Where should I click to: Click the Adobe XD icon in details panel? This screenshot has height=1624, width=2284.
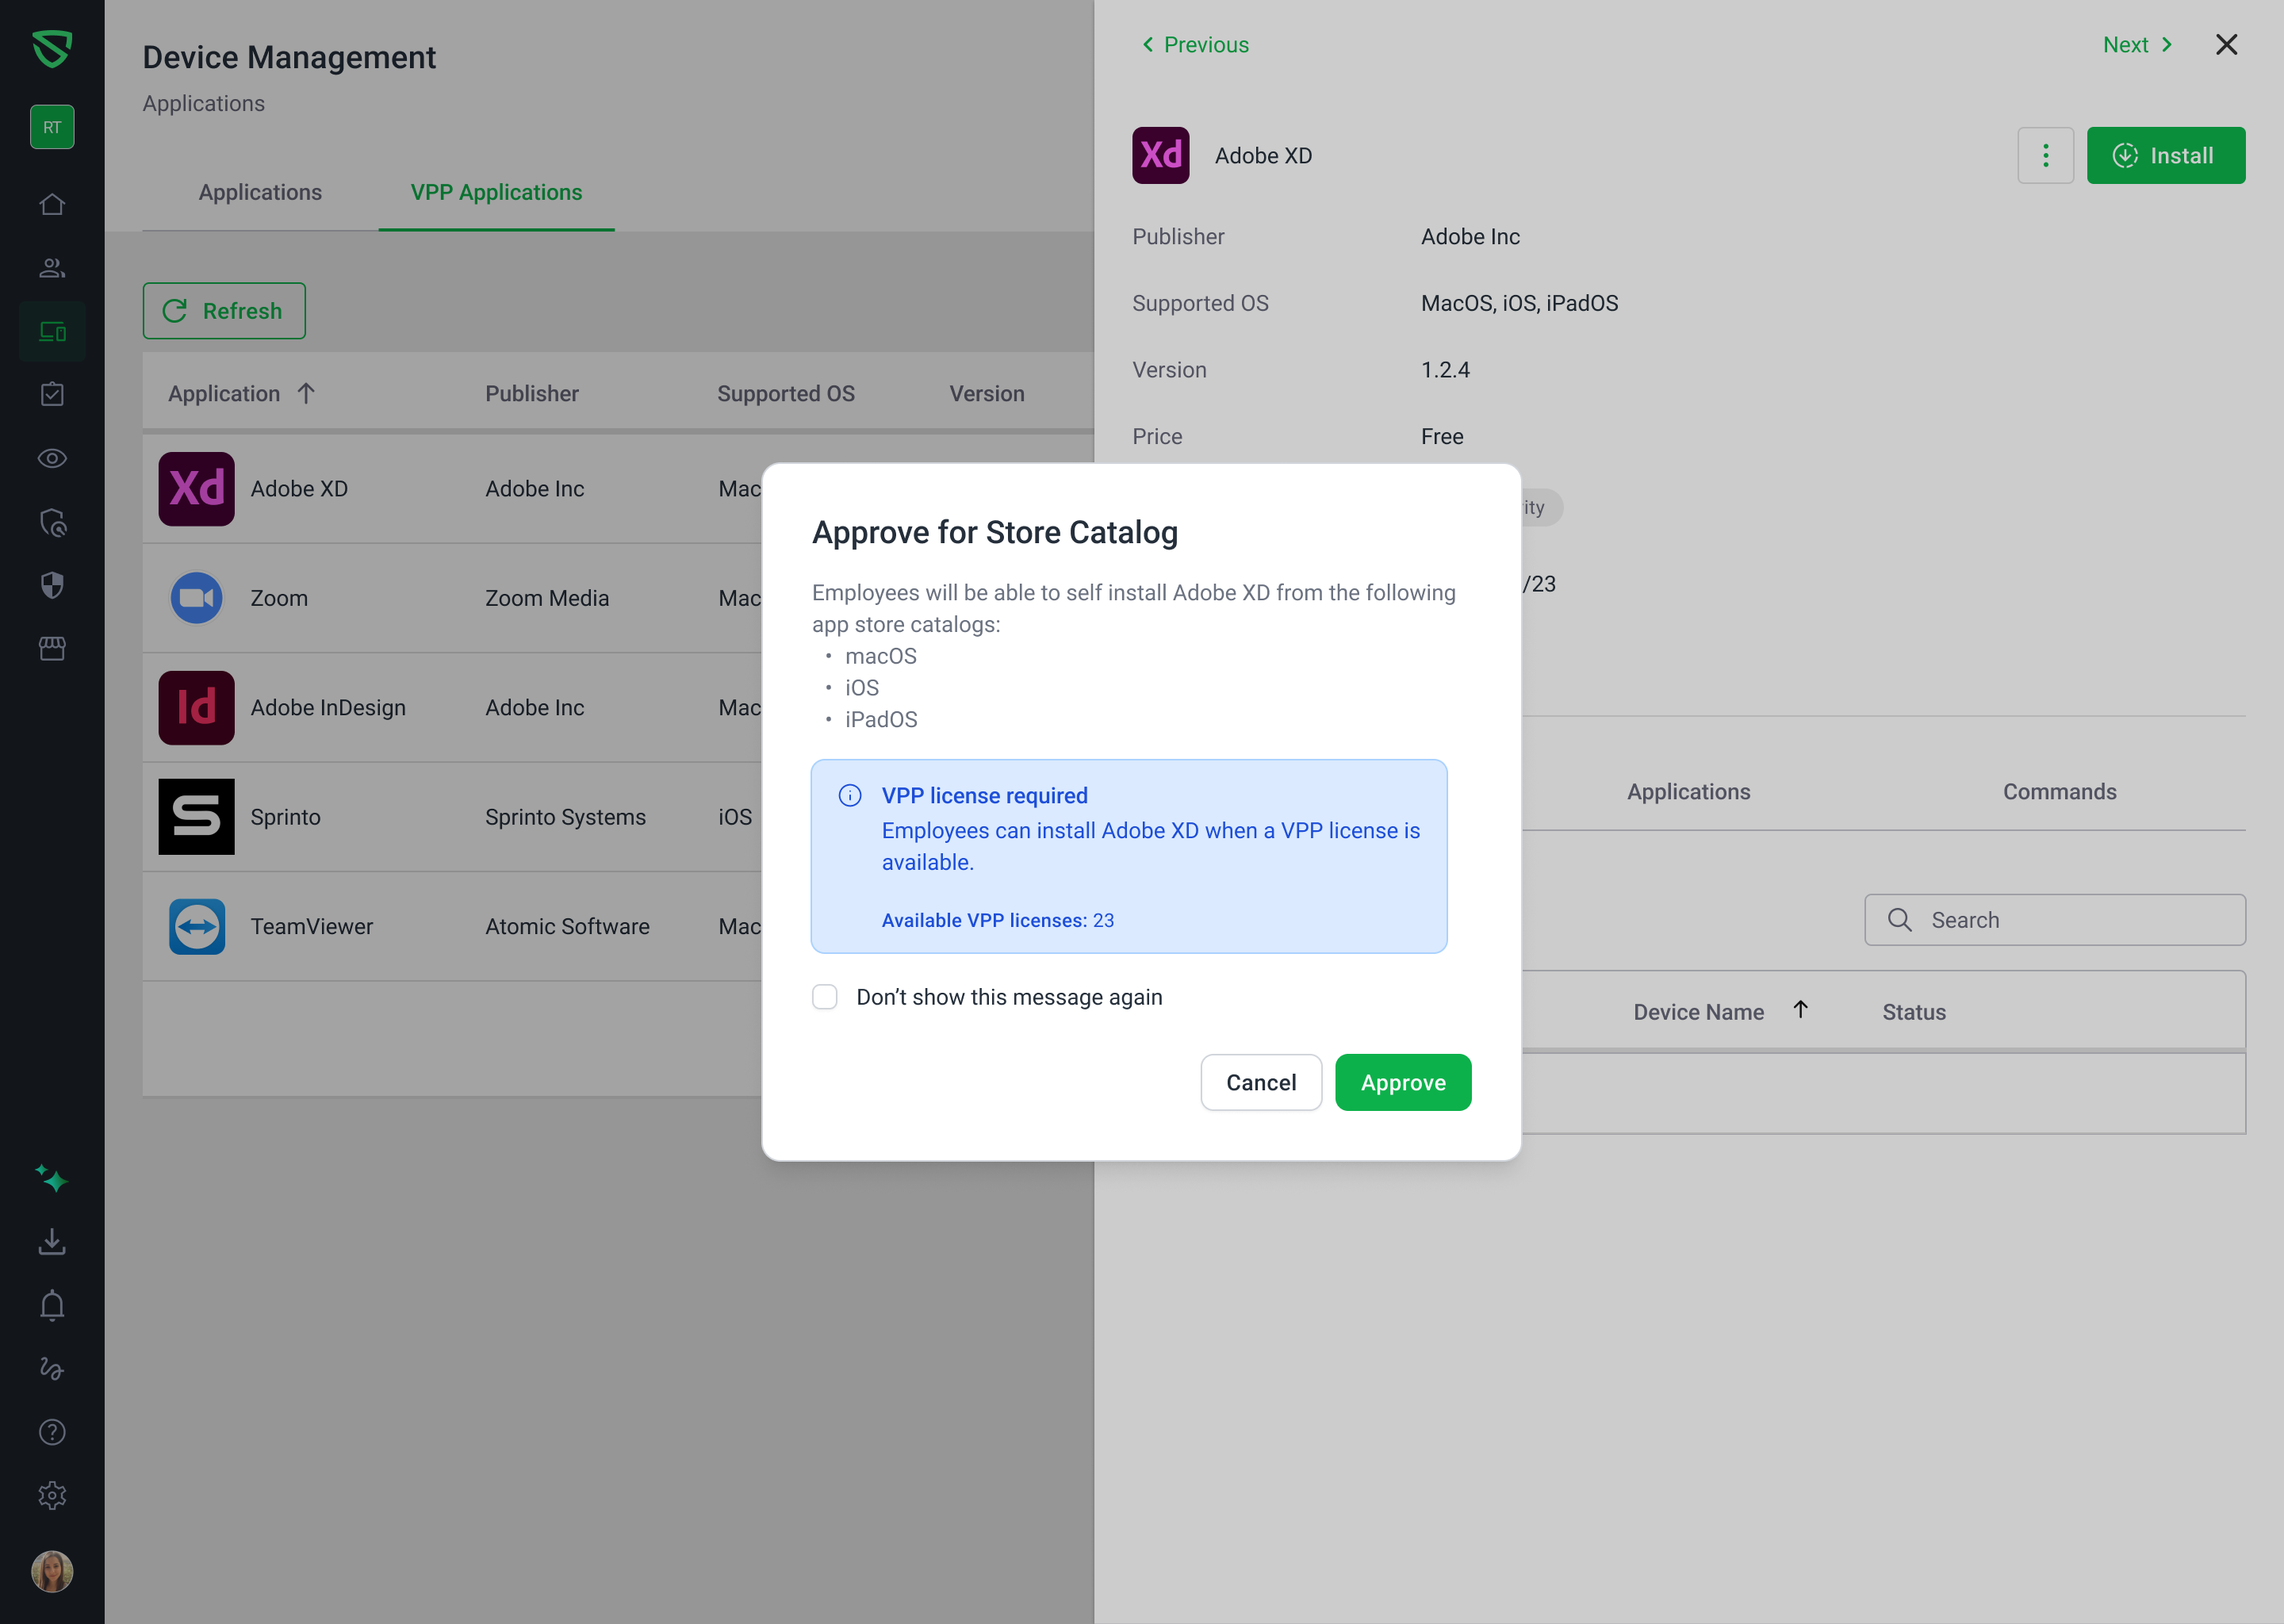click(1160, 155)
